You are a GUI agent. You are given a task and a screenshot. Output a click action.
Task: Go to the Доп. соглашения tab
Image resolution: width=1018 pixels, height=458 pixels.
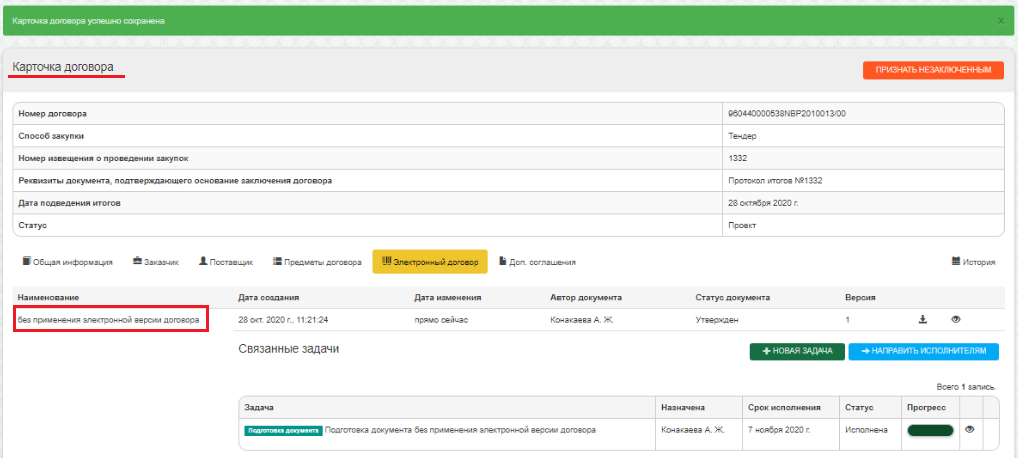click(x=537, y=262)
